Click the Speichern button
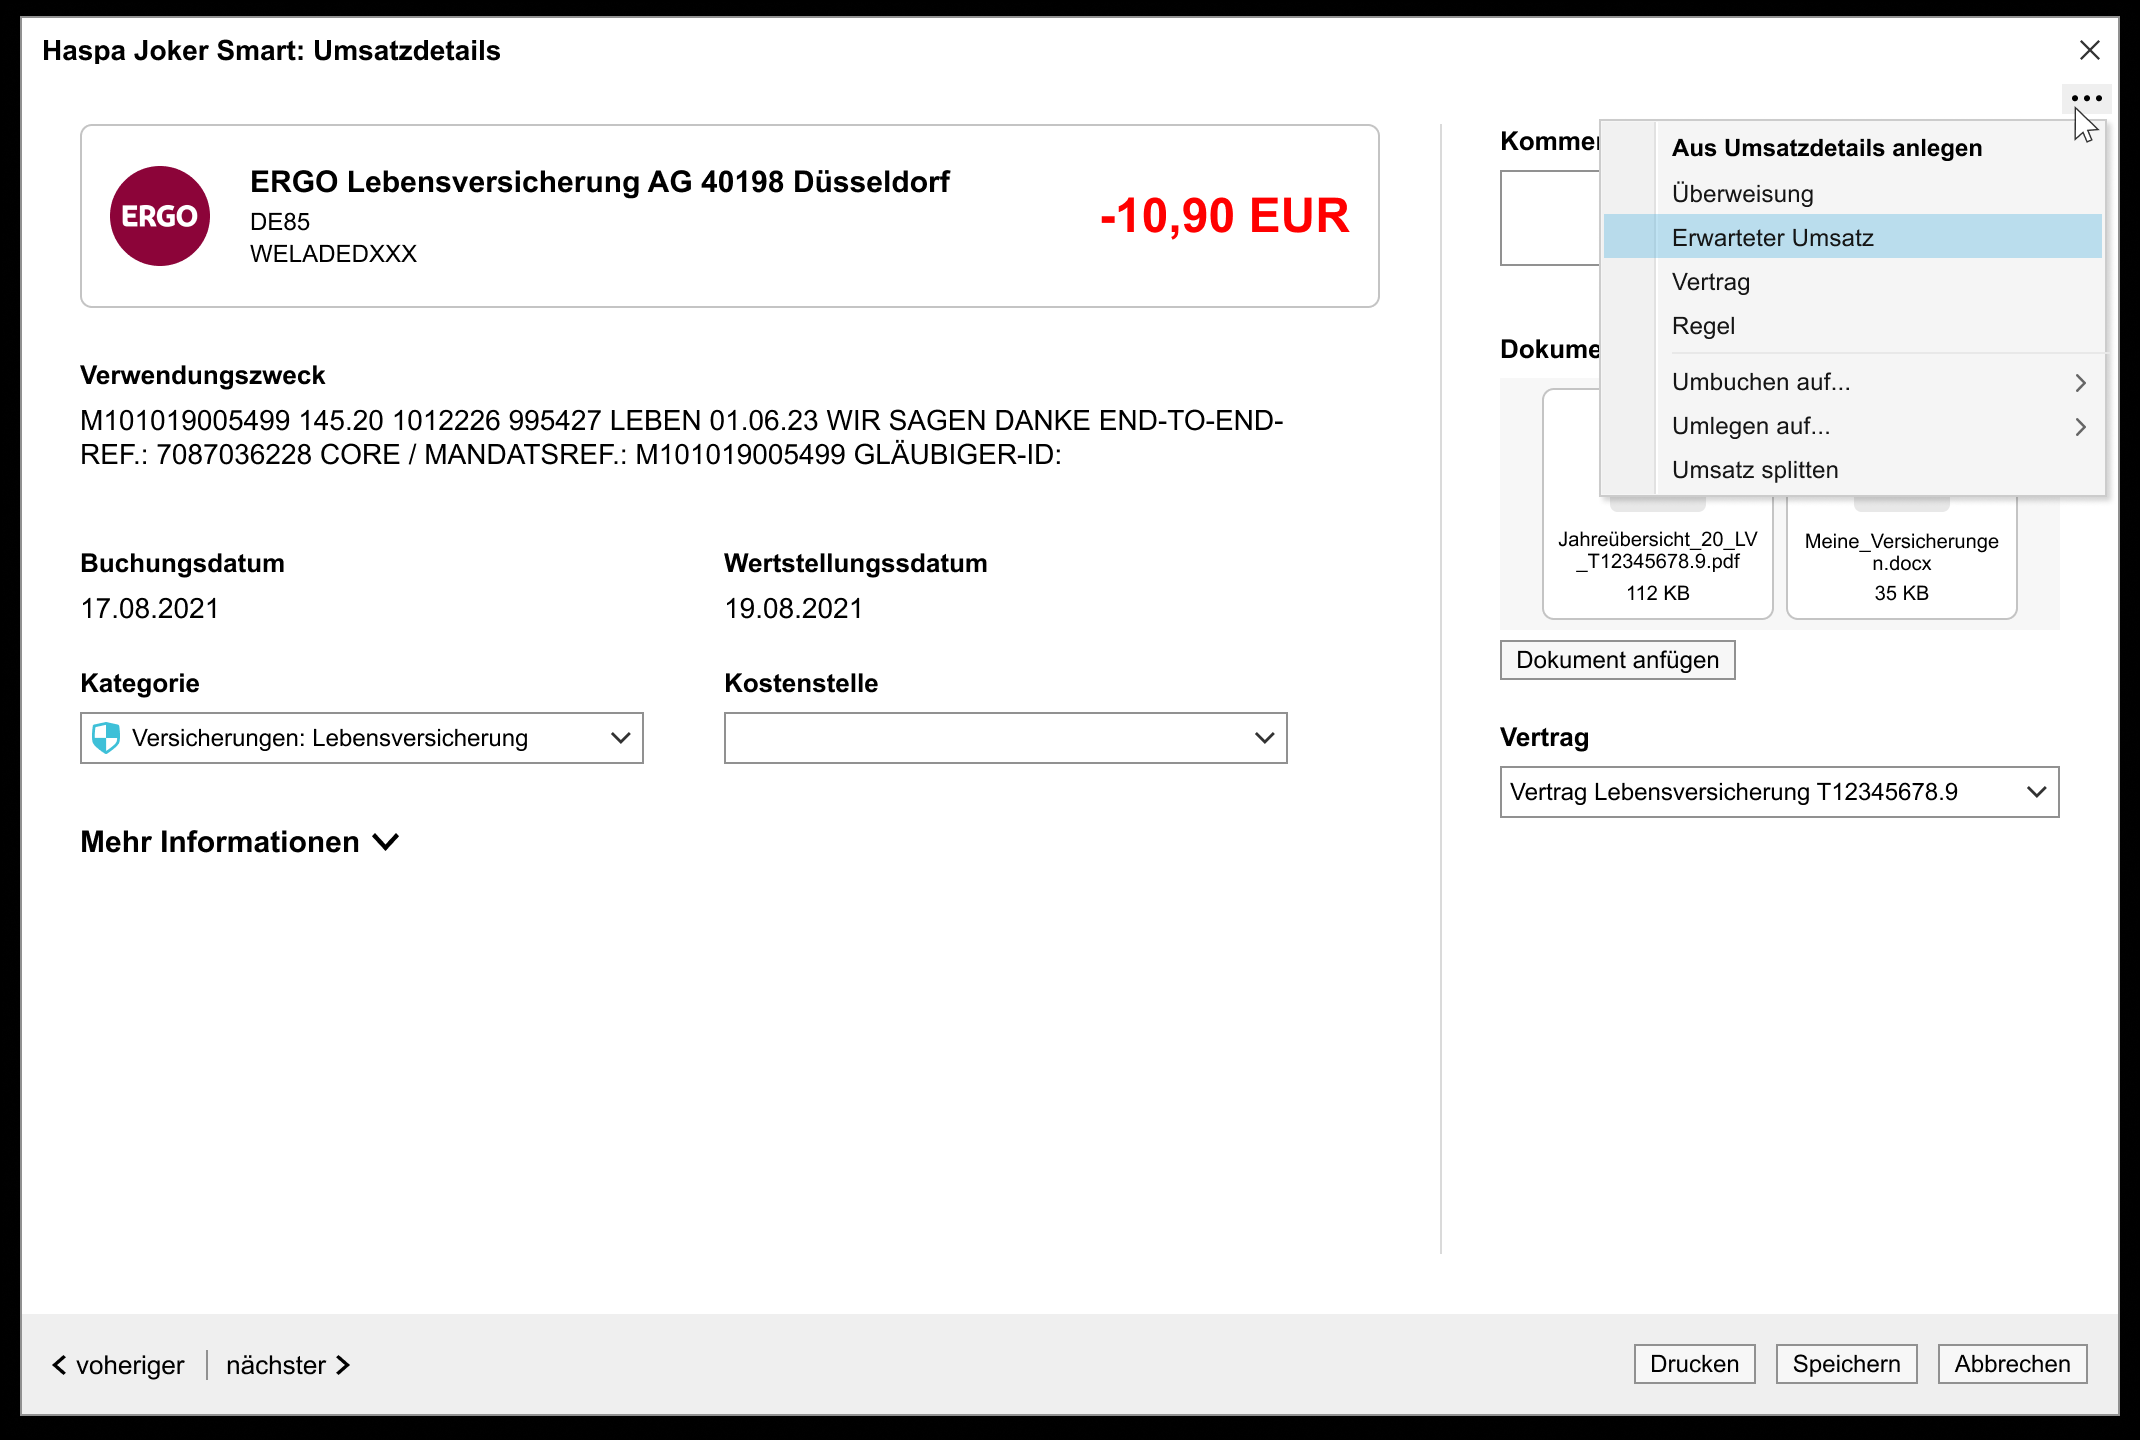2140x1440 pixels. [x=1847, y=1364]
